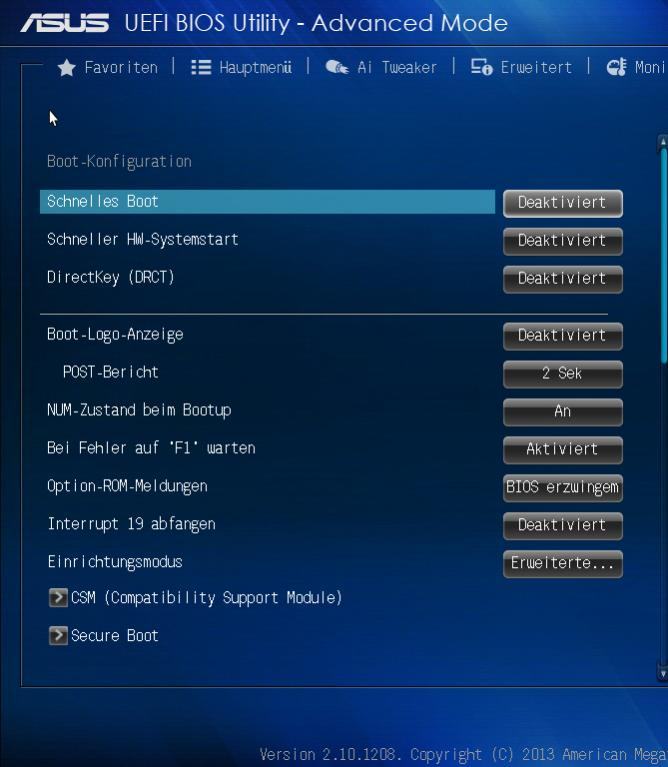
Task: Click the arrow icon beside CSM entry
Action: point(58,597)
